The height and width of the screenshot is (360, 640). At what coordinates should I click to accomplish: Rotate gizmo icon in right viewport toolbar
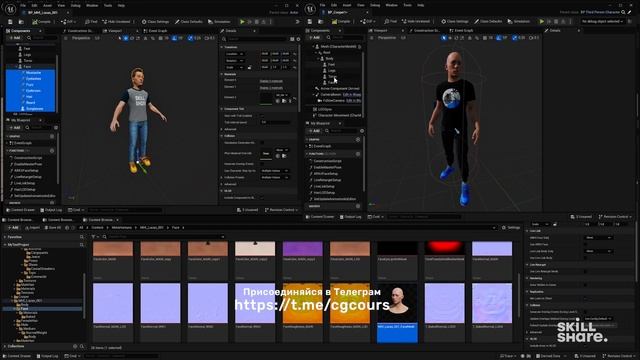456,38
